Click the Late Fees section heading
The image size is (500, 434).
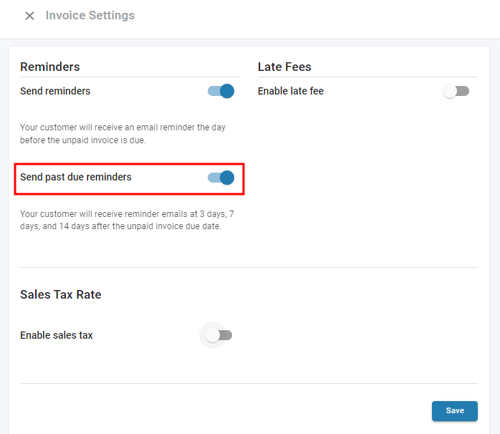click(x=284, y=67)
